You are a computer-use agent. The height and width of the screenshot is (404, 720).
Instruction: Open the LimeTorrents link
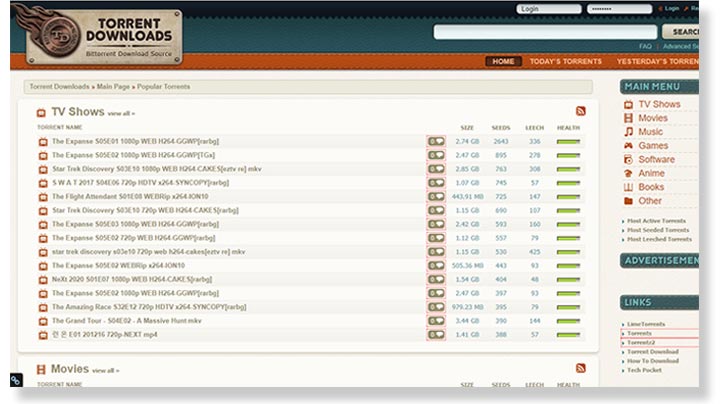pos(646,324)
